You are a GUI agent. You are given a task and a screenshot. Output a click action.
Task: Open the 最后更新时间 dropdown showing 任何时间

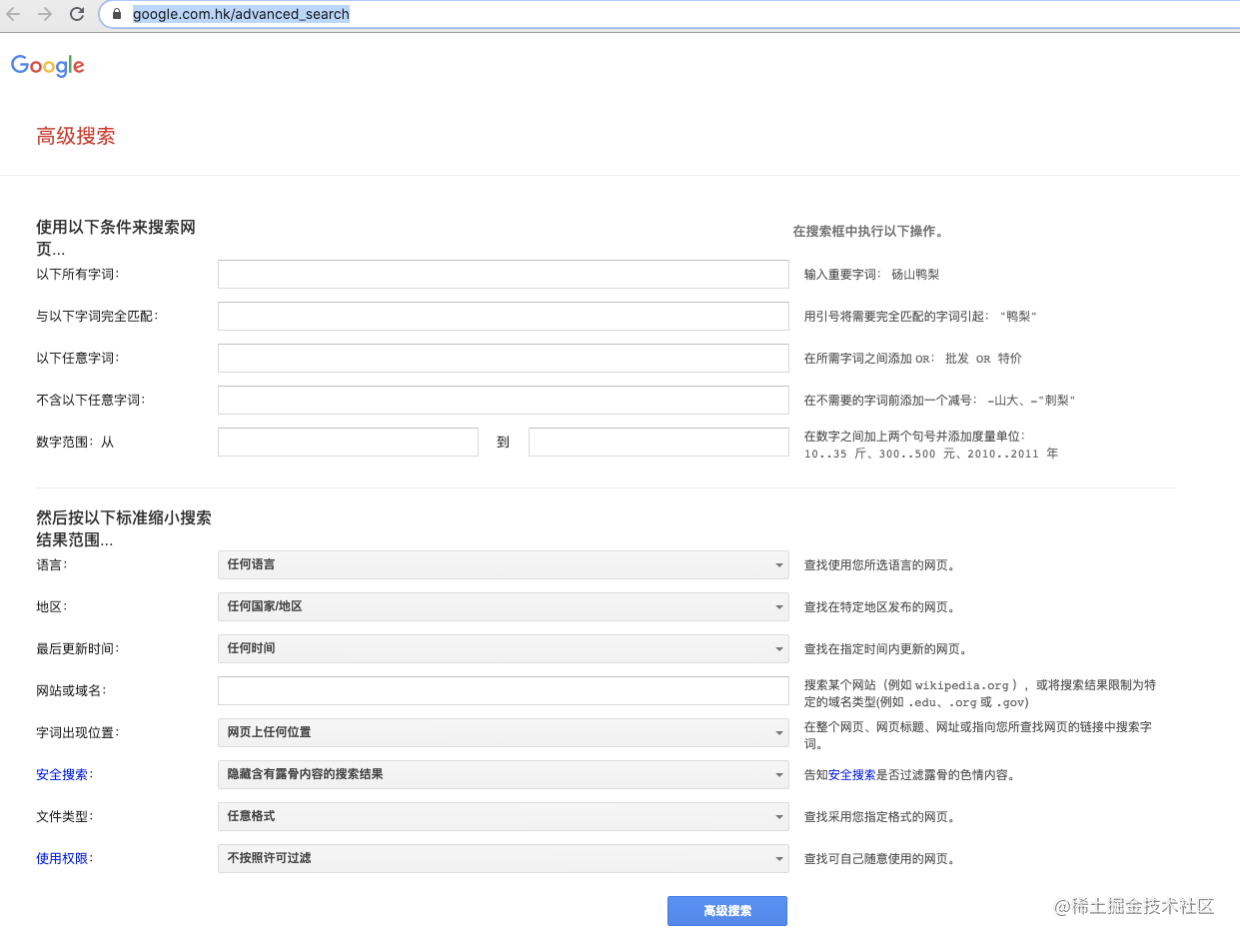tap(503, 649)
